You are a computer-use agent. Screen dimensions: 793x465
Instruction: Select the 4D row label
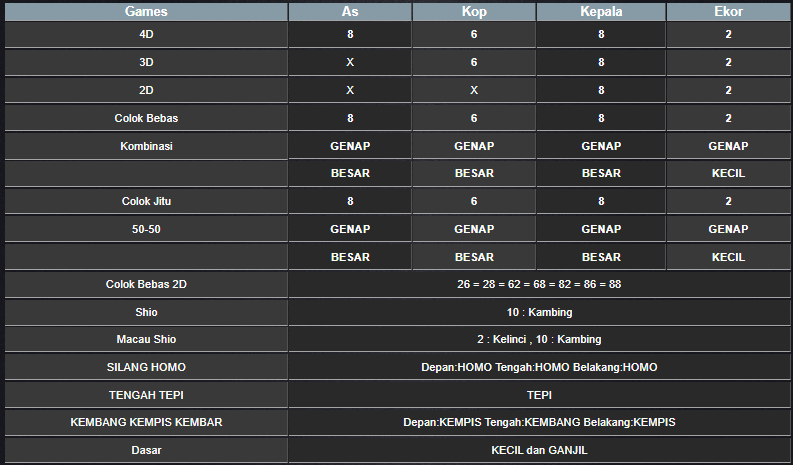tap(146, 34)
